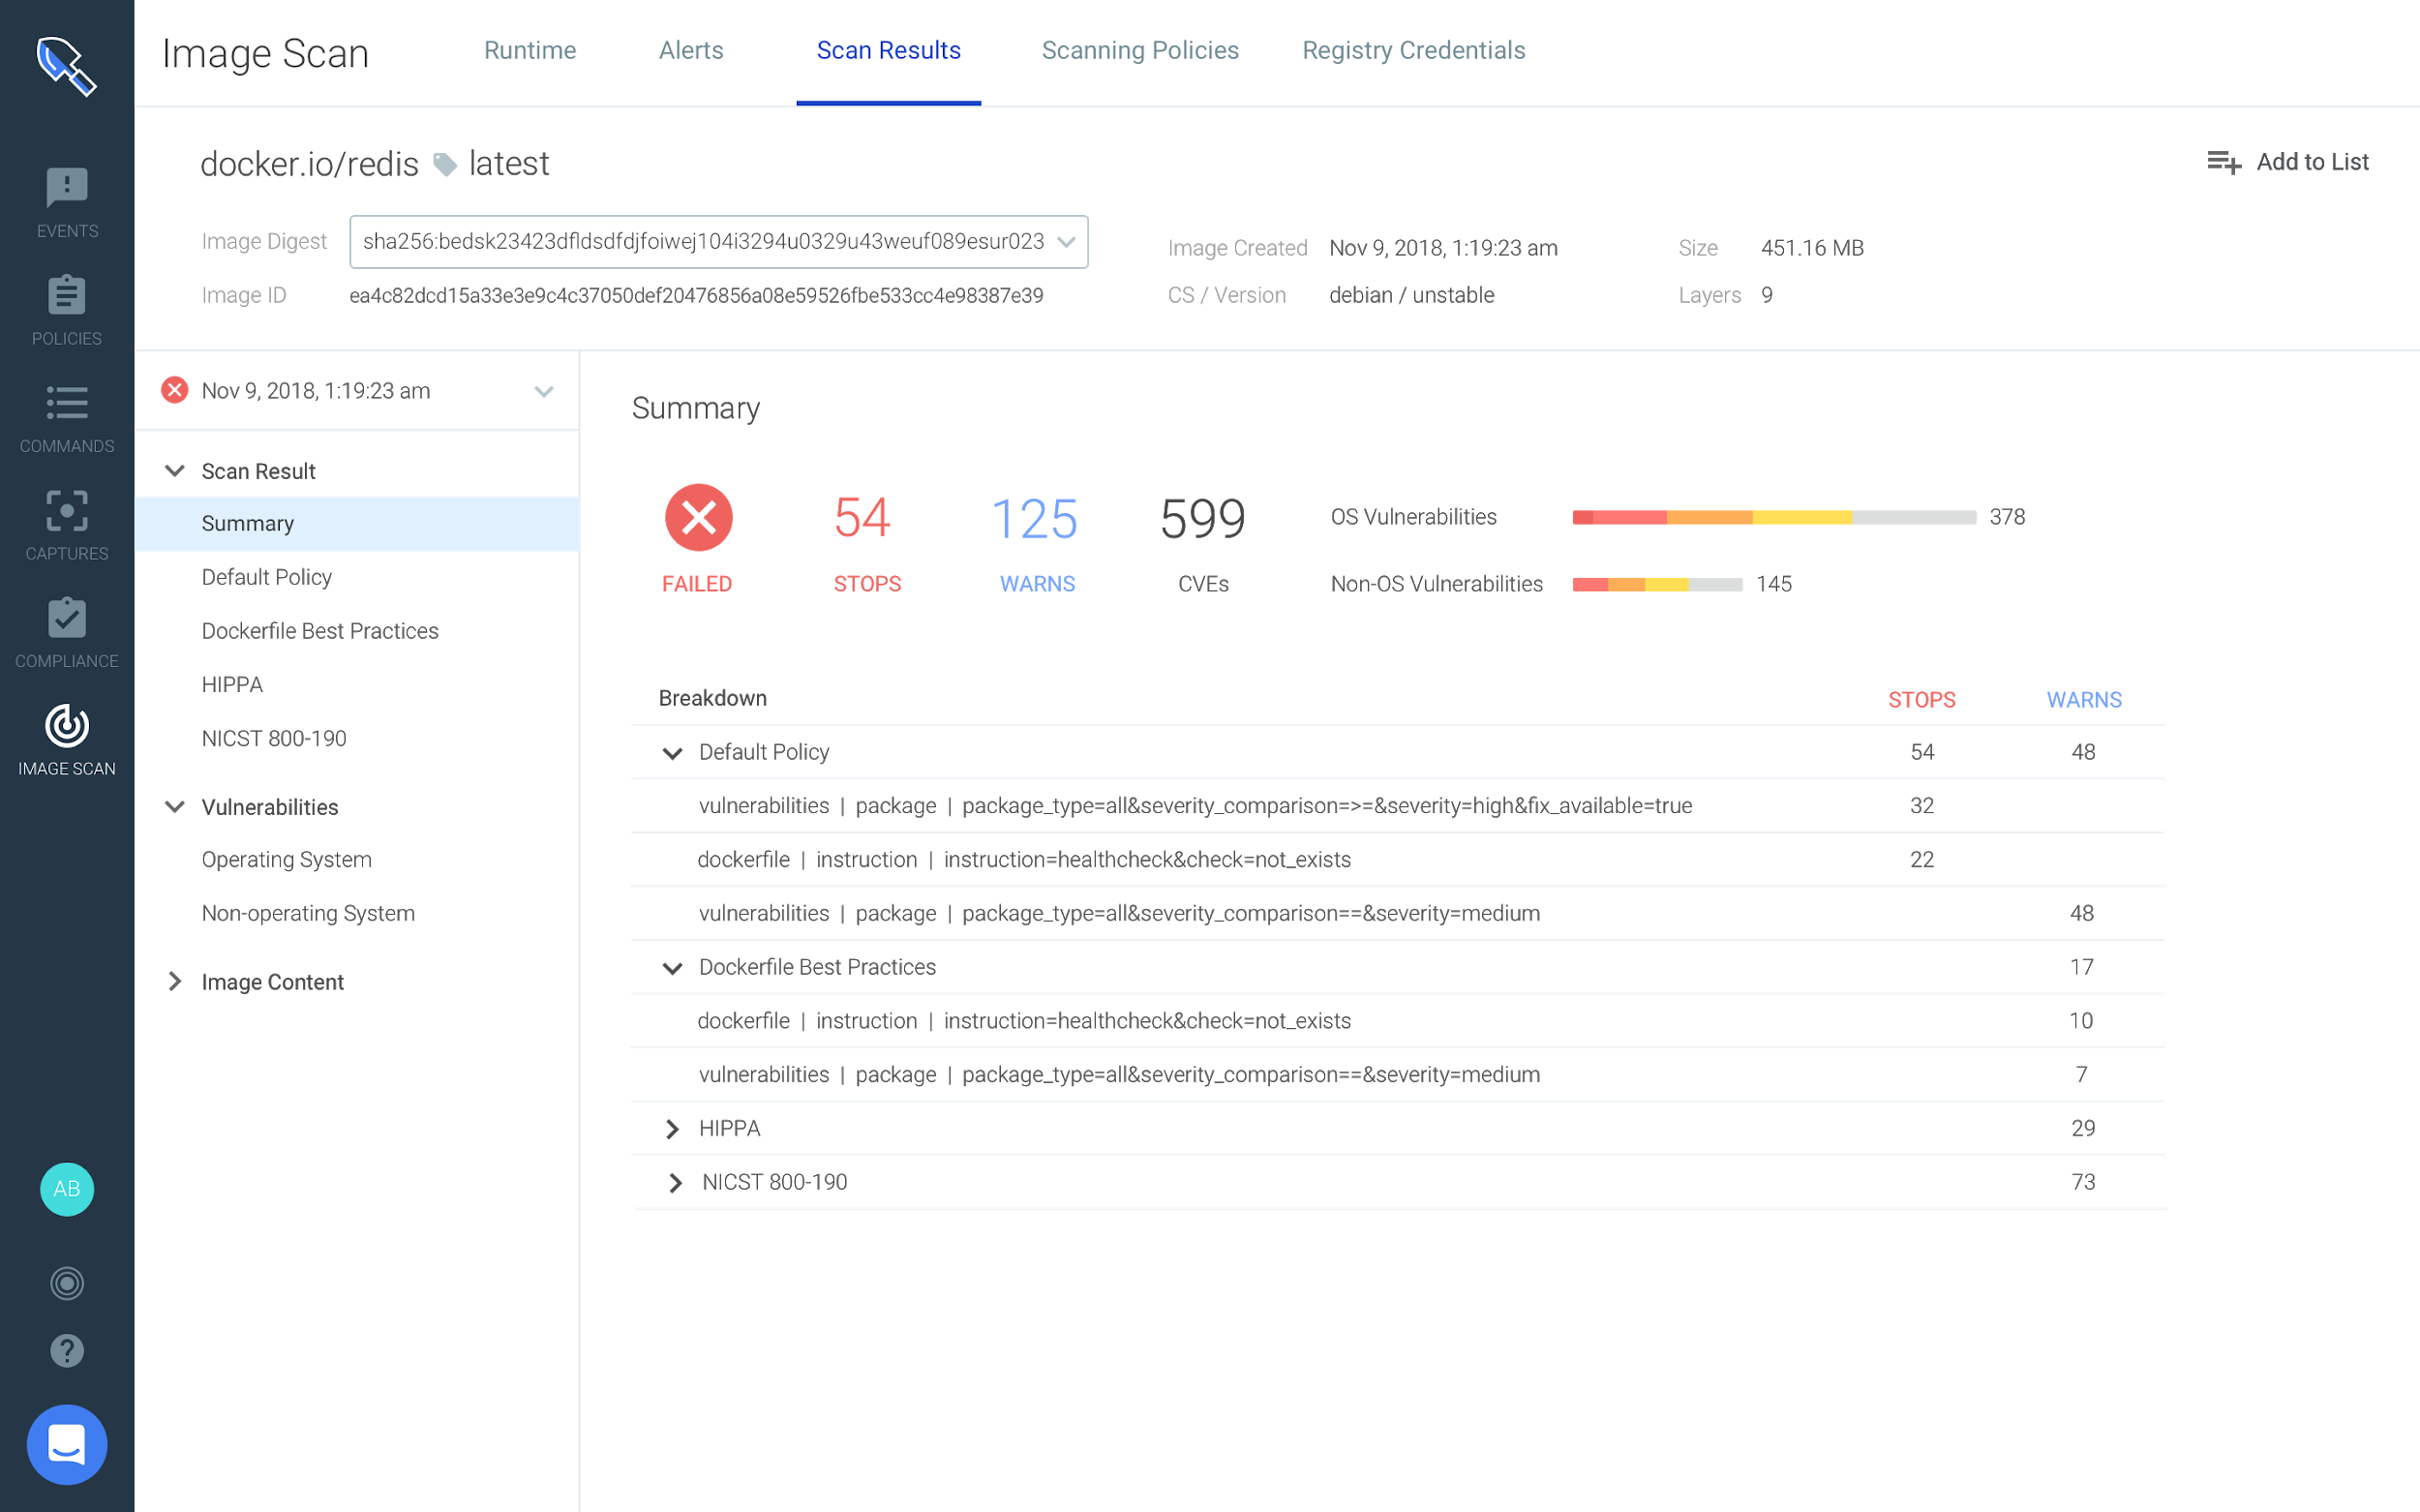Click the AB user avatar
Viewport: 2420px width, 1512px height.
tap(66, 1189)
